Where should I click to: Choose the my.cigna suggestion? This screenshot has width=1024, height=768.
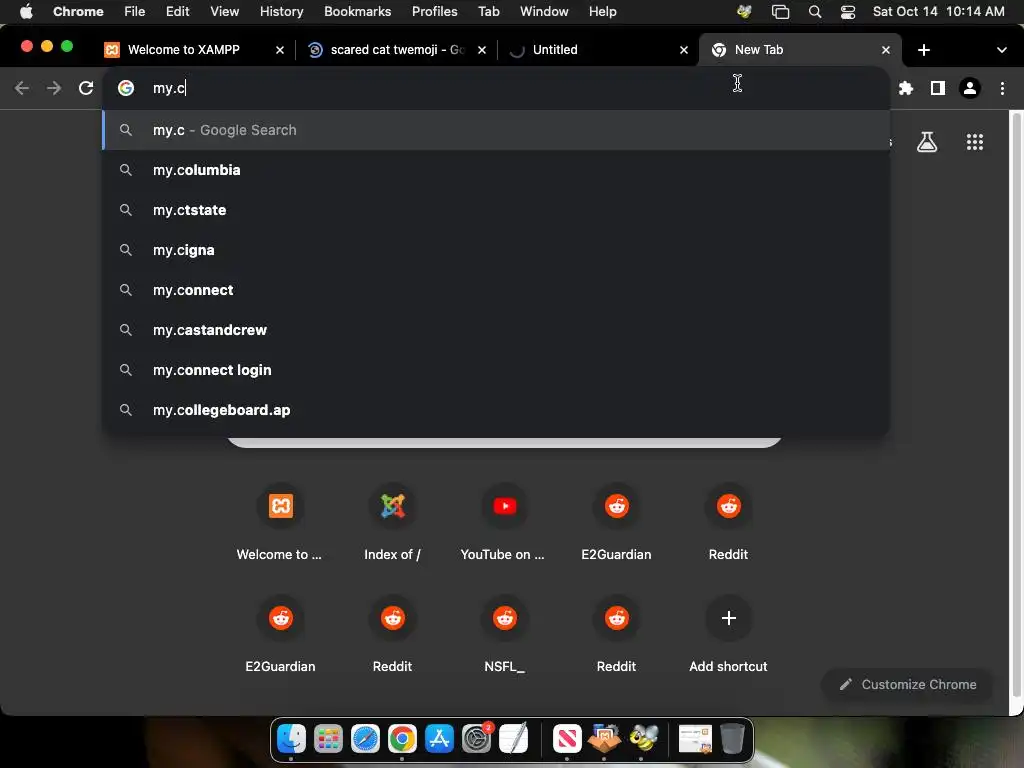(x=496, y=250)
